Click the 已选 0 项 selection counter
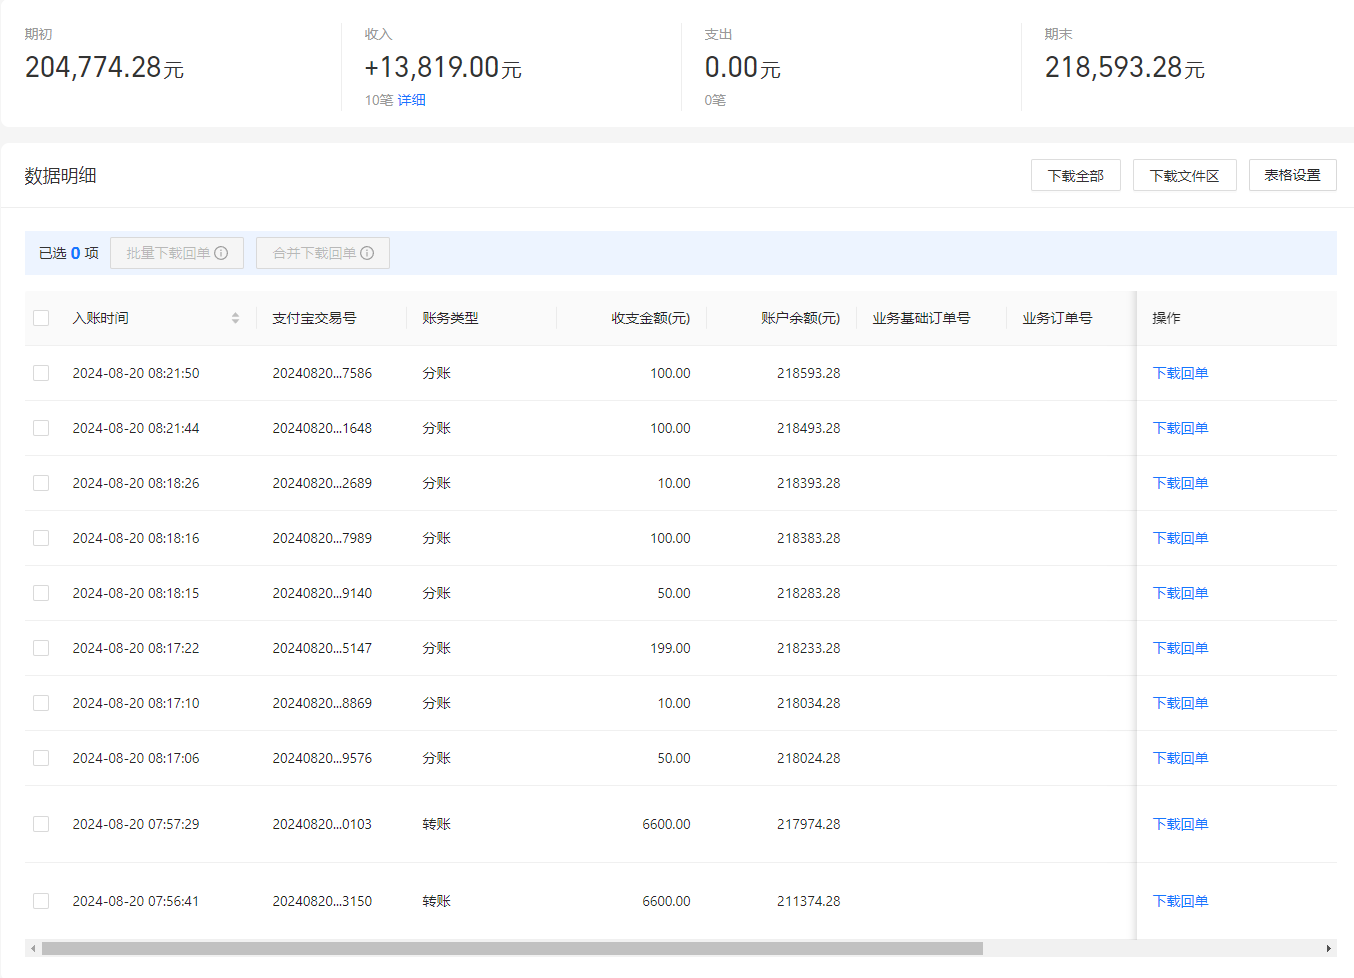Screen dimensions: 1354x978 [69, 253]
